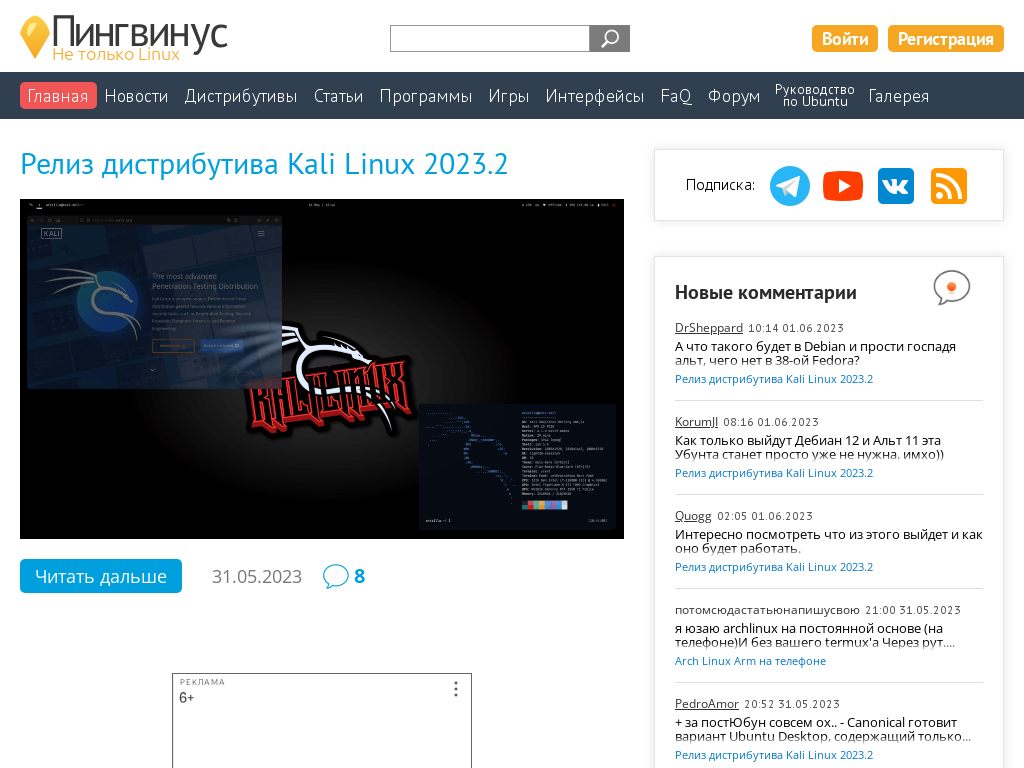1024x768 pixels.
Task: Click into the site search field
Action: [490, 39]
